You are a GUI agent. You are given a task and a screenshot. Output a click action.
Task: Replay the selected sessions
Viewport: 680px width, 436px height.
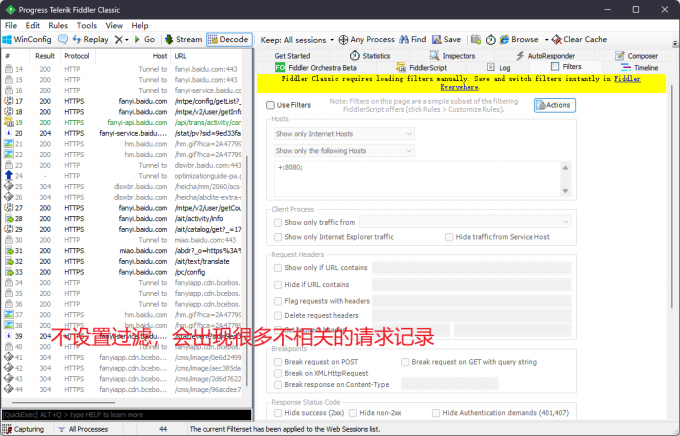[x=90, y=39]
